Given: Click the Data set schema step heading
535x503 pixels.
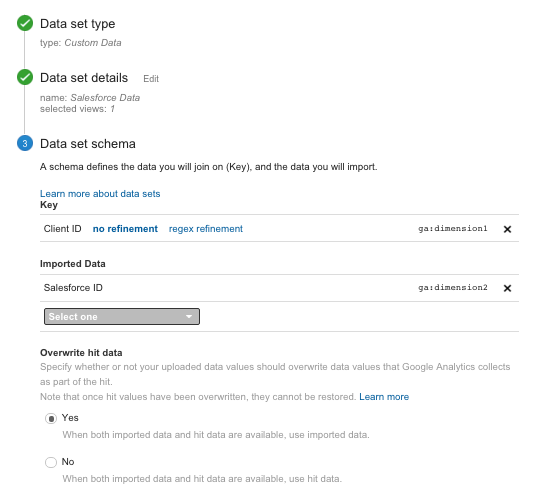Looking at the screenshot, I should (x=88, y=144).
